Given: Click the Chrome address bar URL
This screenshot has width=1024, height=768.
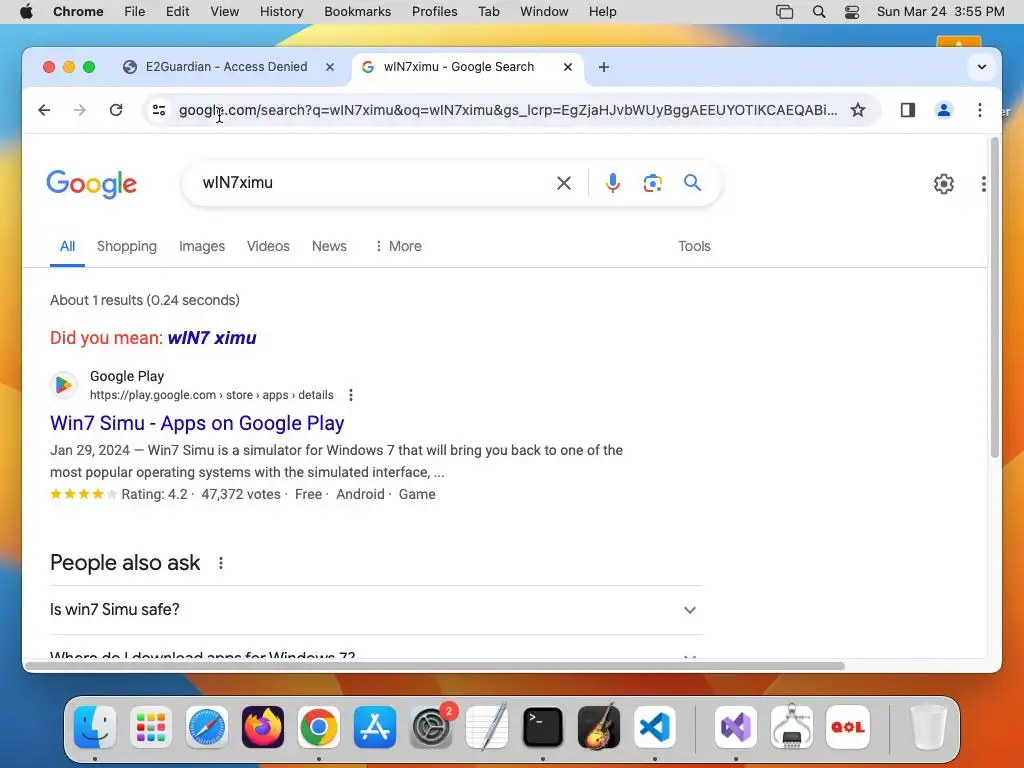Looking at the screenshot, I should (507, 110).
